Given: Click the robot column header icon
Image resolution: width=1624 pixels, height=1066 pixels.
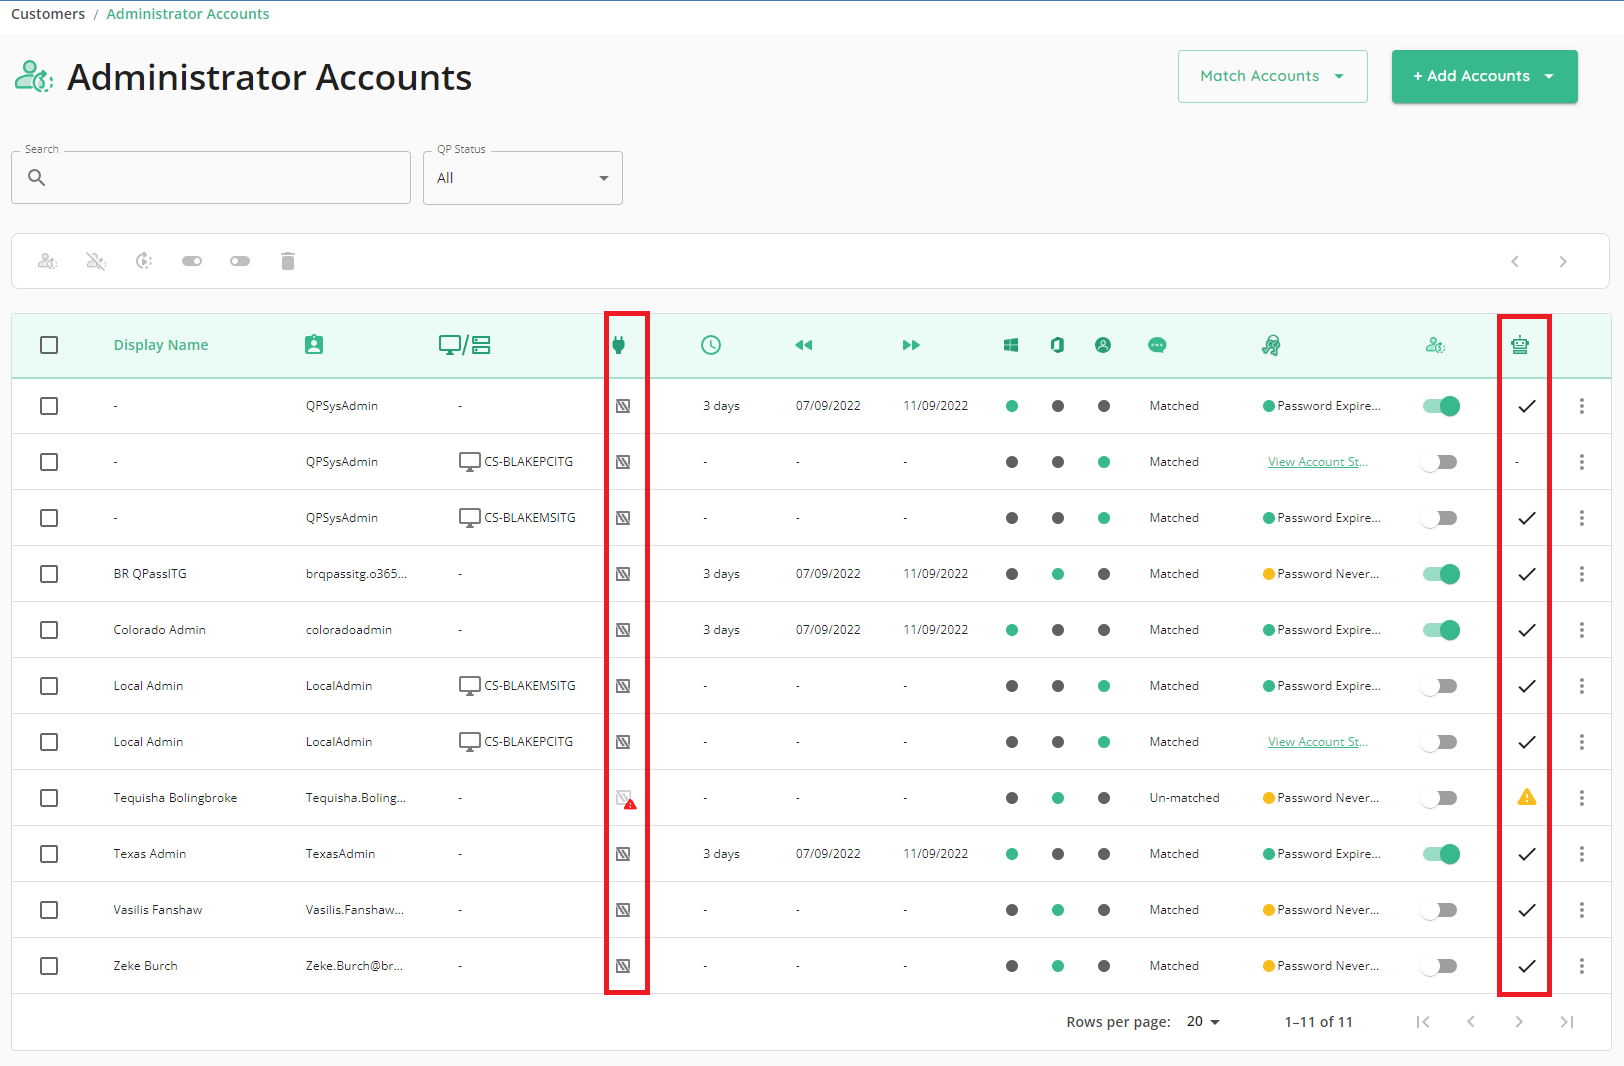Looking at the screenshot, I should 1520,345.
